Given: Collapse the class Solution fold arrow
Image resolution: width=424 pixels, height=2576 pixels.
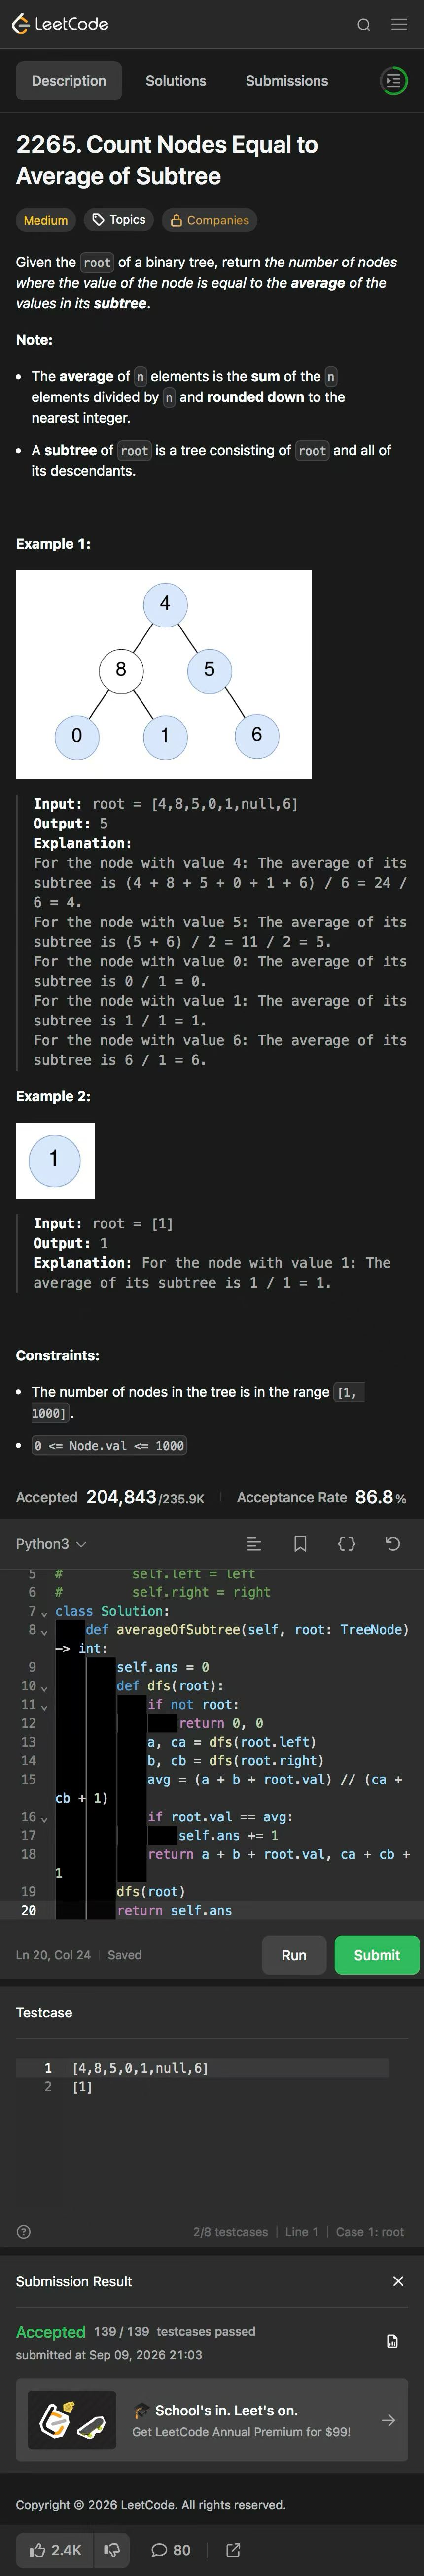Looking at the screenshot, I should [44, 1612].
